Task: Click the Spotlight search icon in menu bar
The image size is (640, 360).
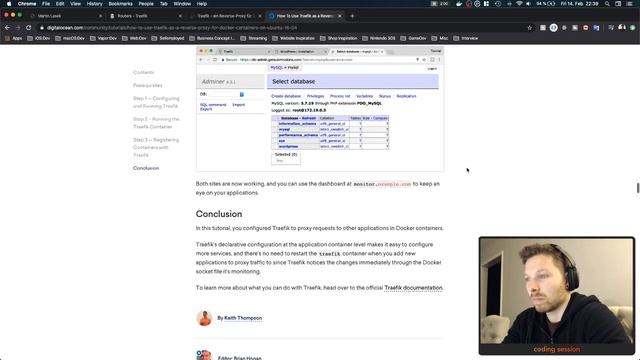Action: coord(607,4)
